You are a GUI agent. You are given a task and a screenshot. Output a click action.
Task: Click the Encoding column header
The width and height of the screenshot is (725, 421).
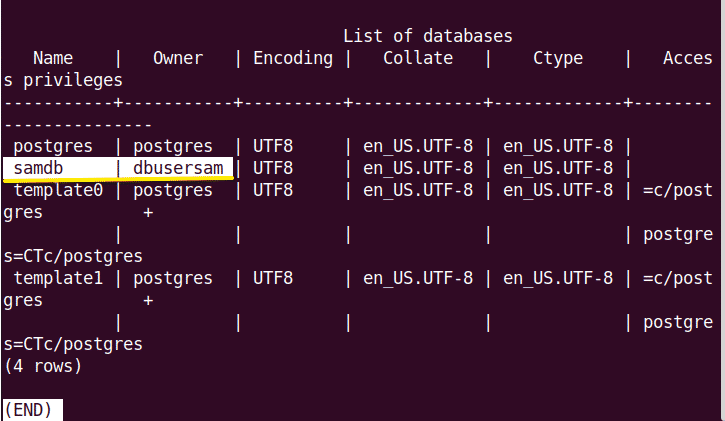pos(292,58)
